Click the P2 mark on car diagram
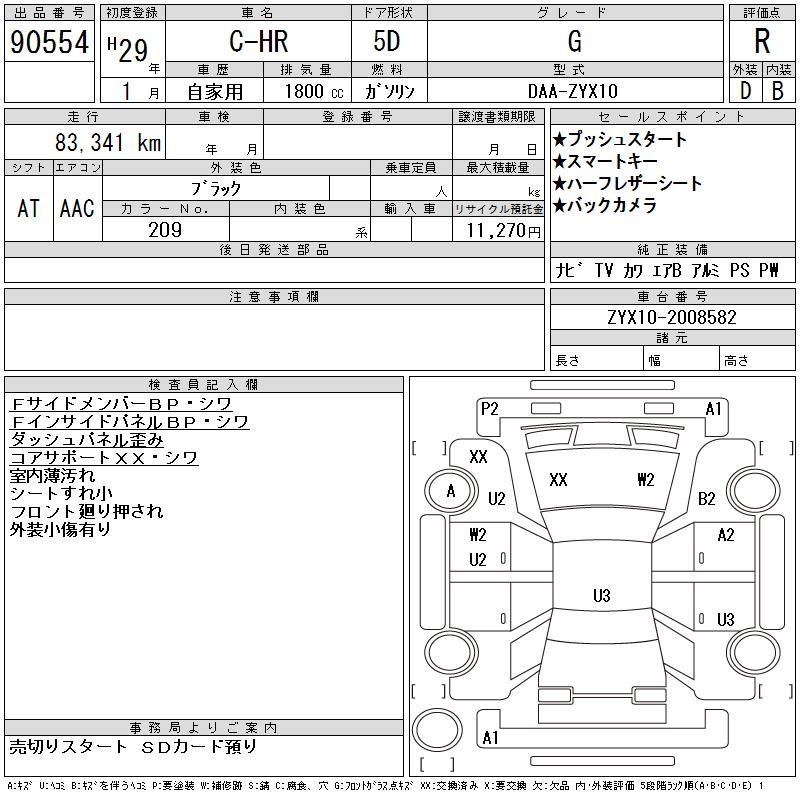Screen dimensions: 800x800 [x=489, y=408]
